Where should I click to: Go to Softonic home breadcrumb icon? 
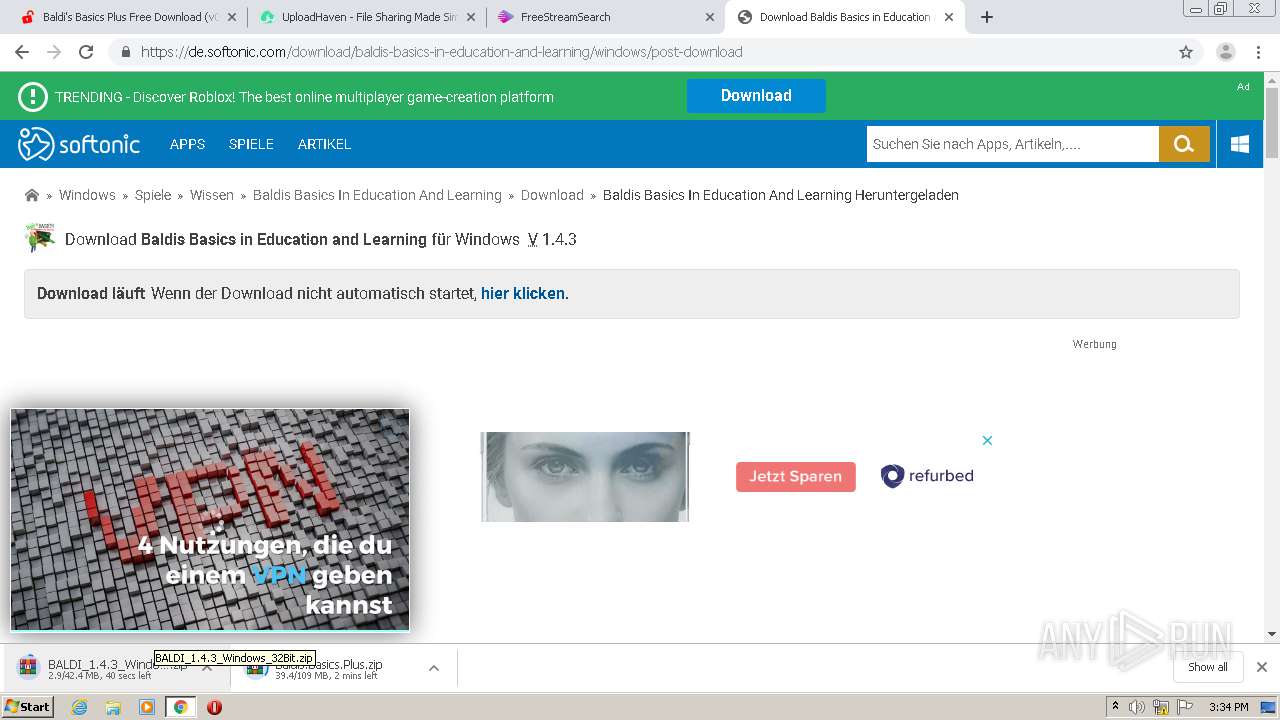pos(32,195)
